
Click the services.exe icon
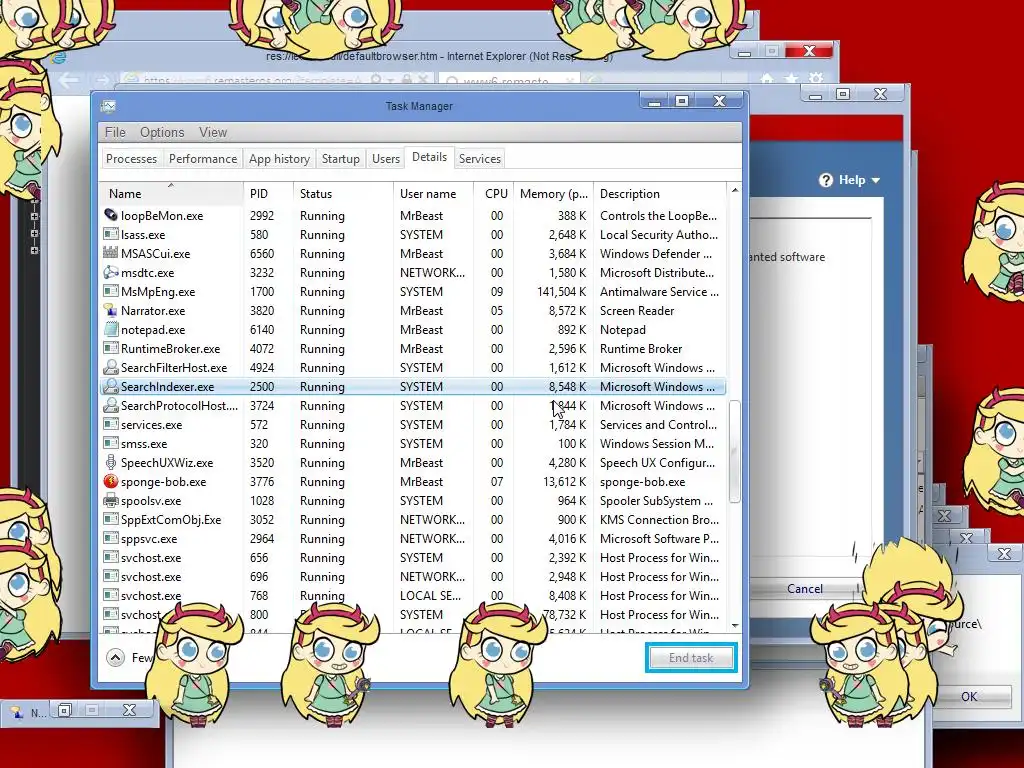[111, 424]
